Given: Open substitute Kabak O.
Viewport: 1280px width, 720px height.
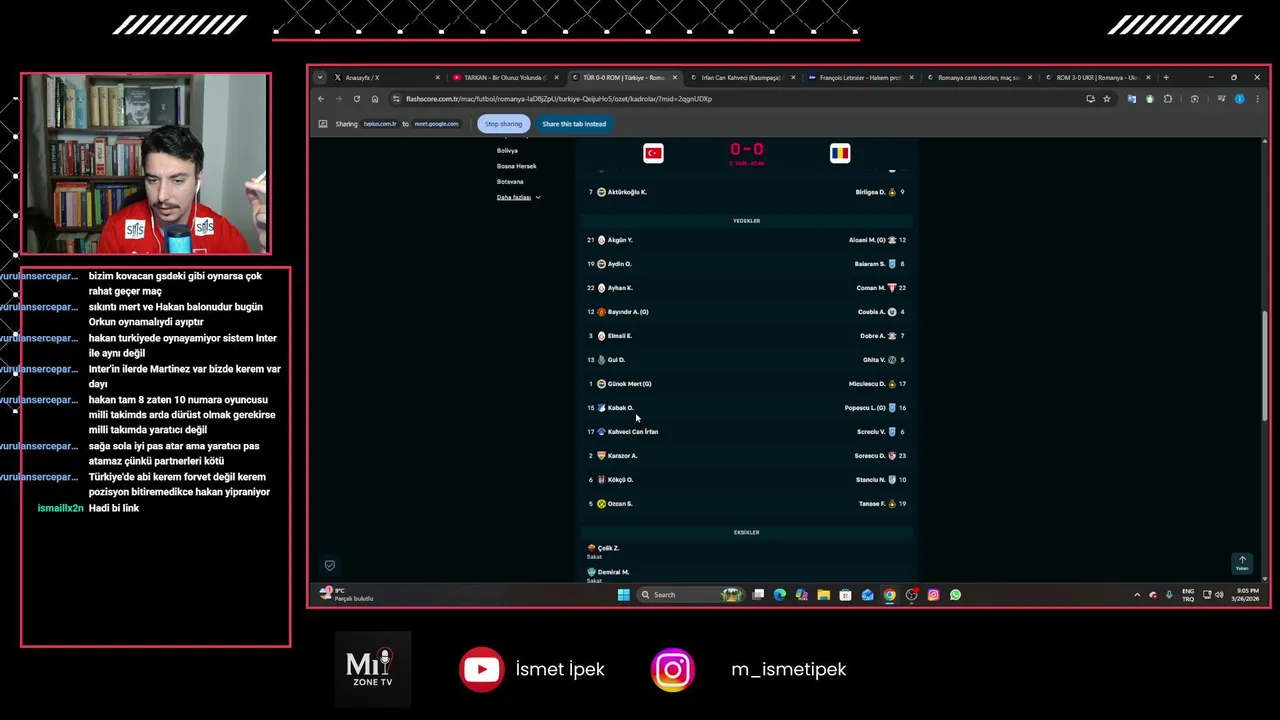Looking at the screenshot, I should (x=620, y=408).
